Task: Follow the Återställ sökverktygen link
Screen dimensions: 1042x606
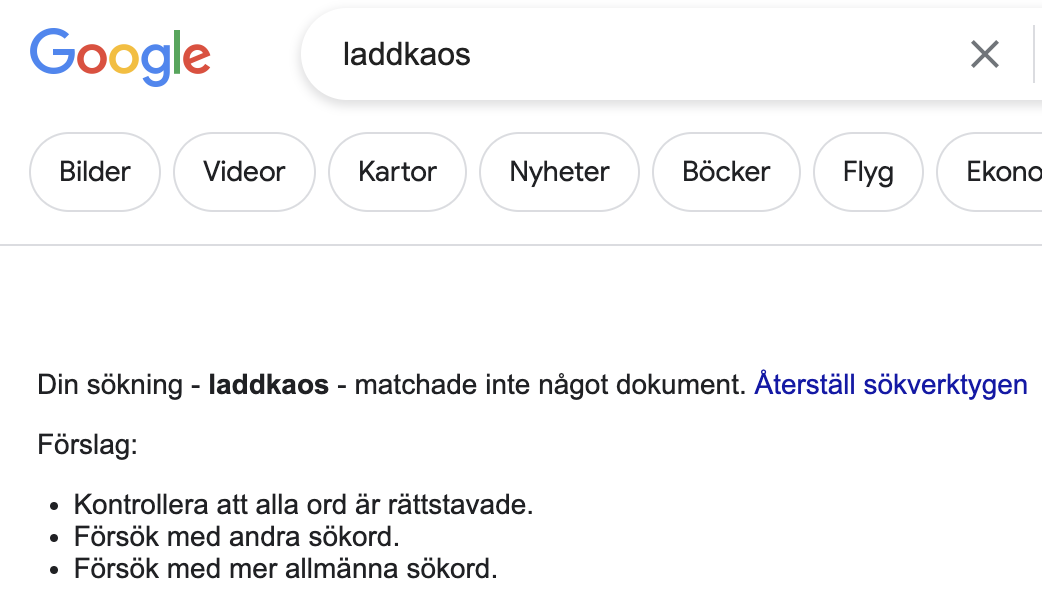Action: 890,385
